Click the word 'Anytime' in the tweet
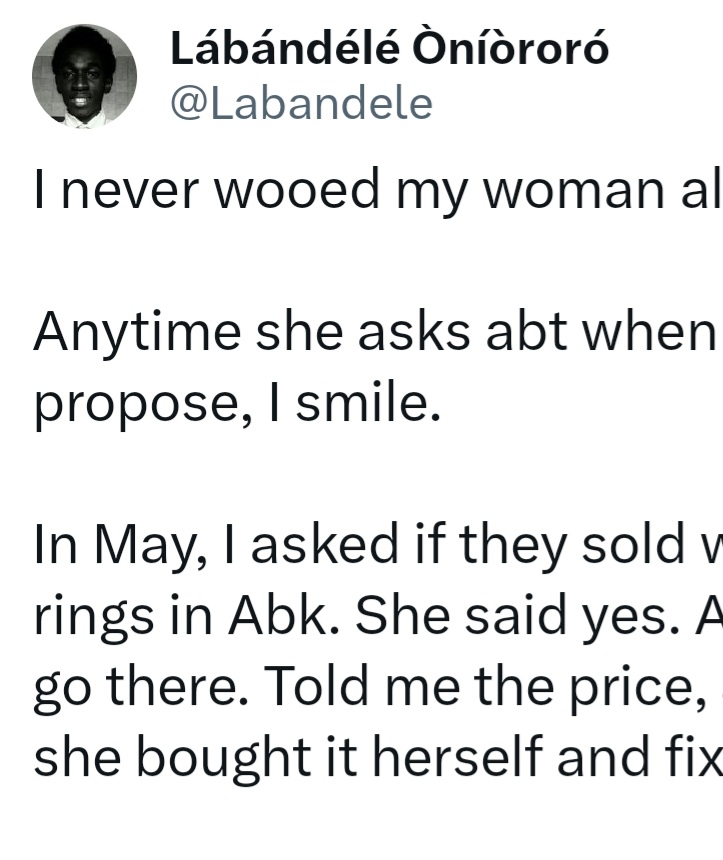Screen dimensions: 723x860 (x=137, y=333)
